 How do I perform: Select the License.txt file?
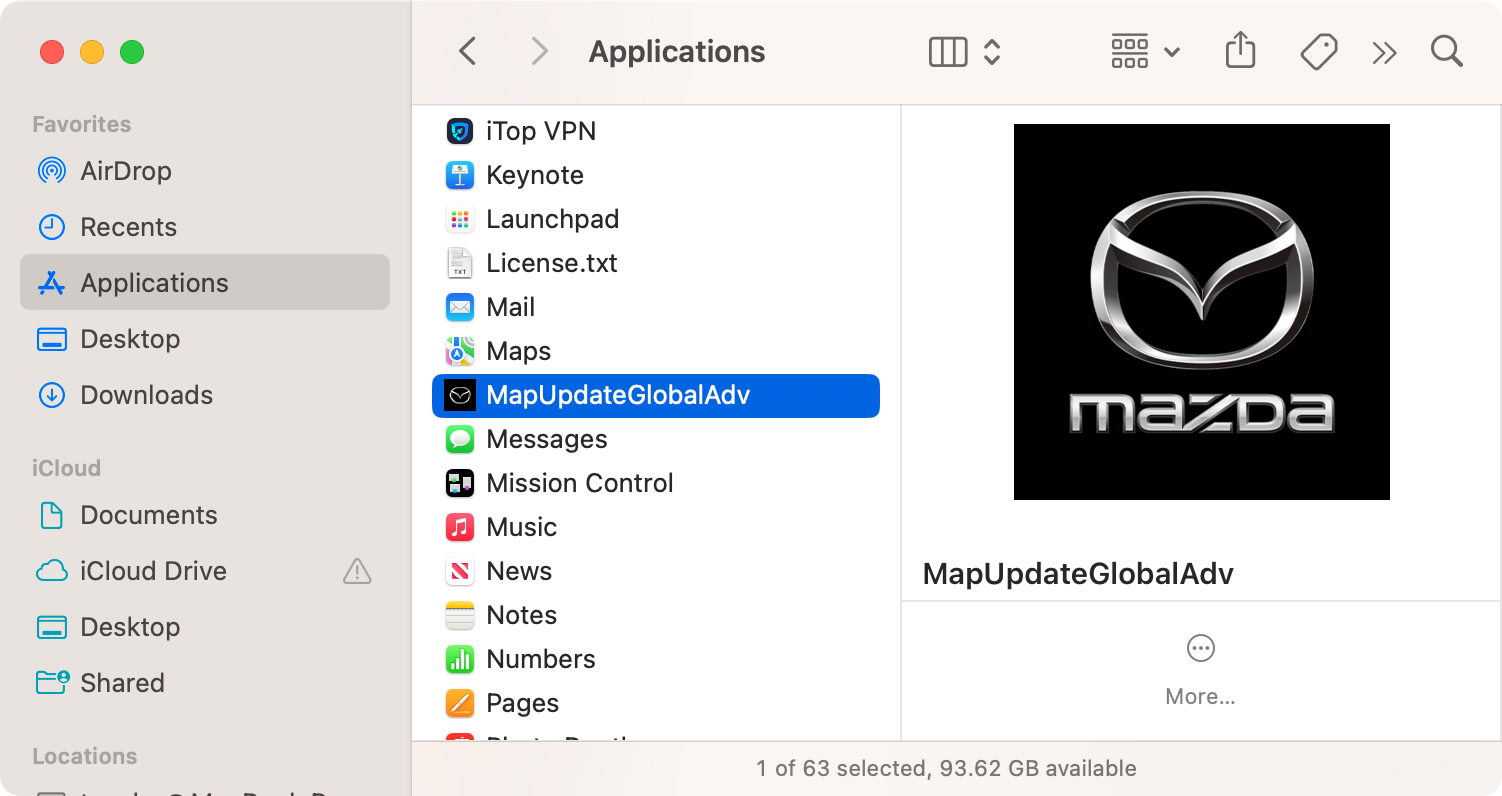pos(656,263)
